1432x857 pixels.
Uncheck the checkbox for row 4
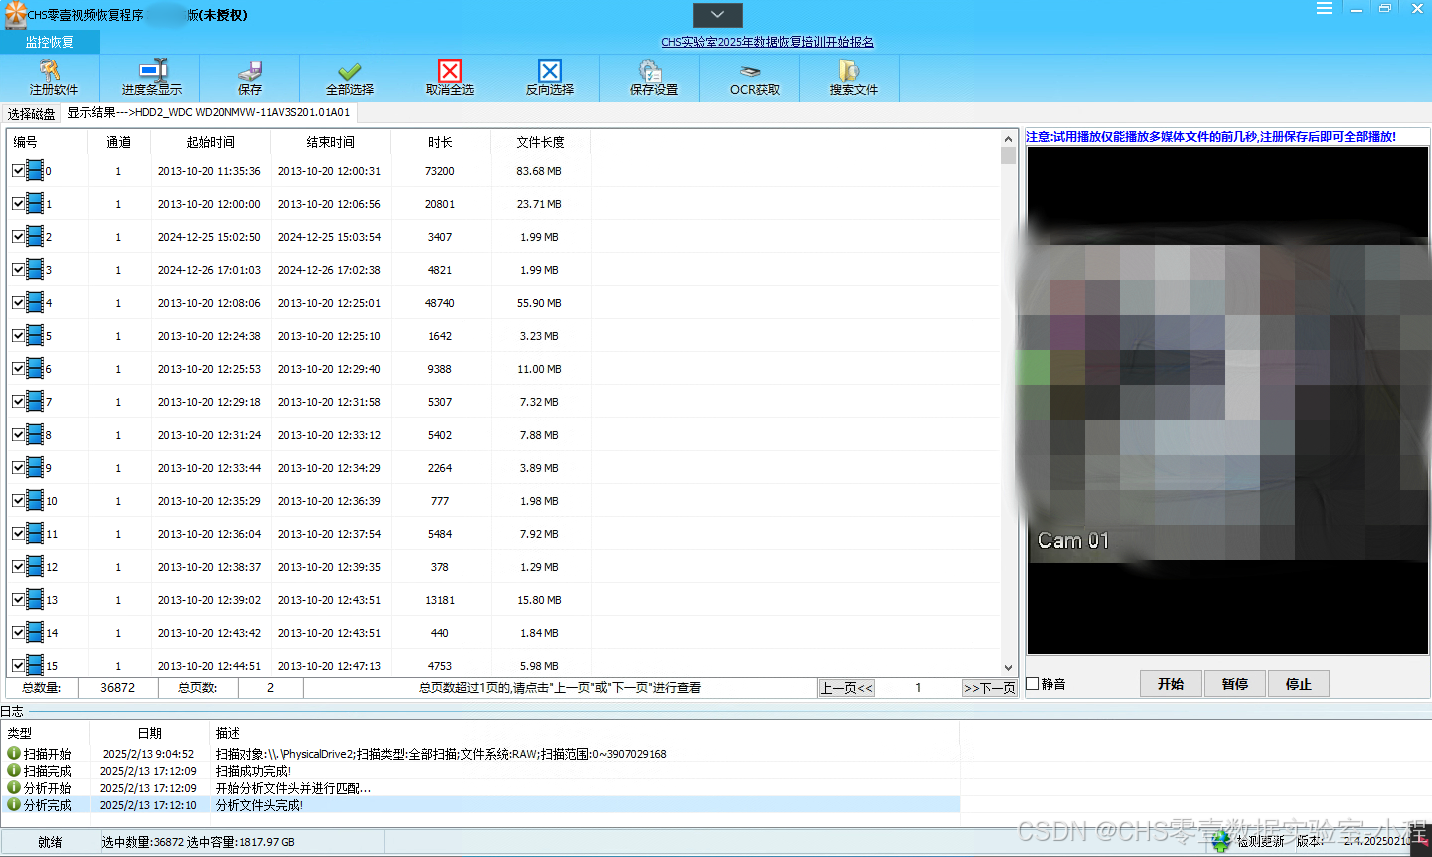18,303
